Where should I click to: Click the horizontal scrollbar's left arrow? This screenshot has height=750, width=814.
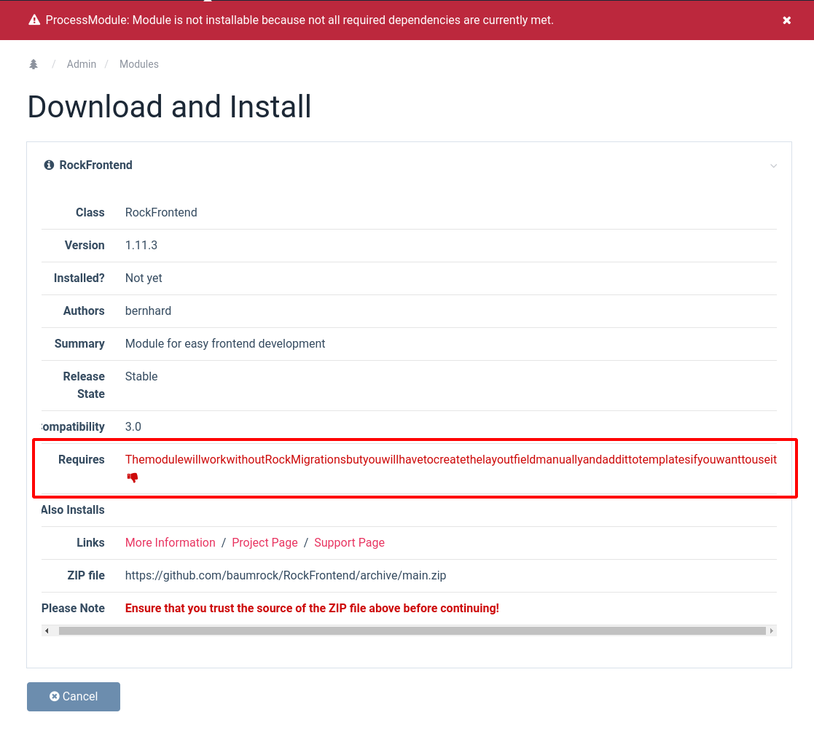coord(46,631)
